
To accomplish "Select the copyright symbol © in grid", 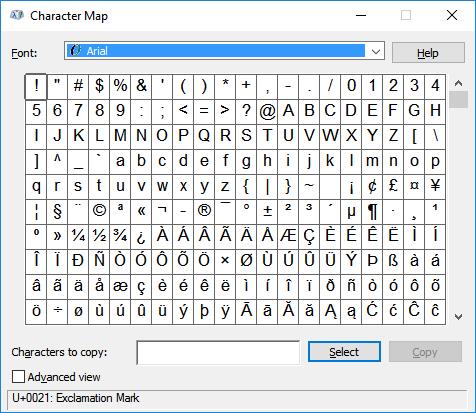I will (x=99, y=212).
